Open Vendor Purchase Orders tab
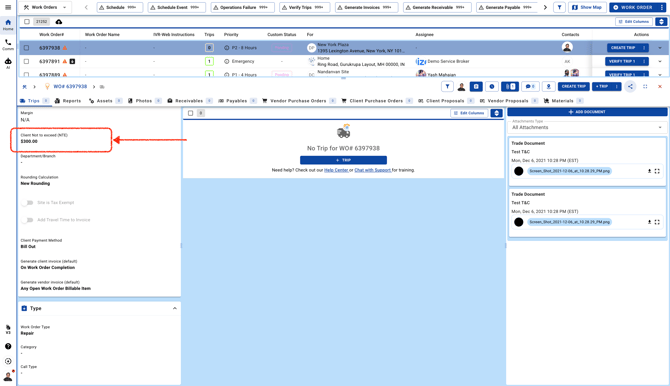The width and height of the screenshot is (670, 386). 299,101
